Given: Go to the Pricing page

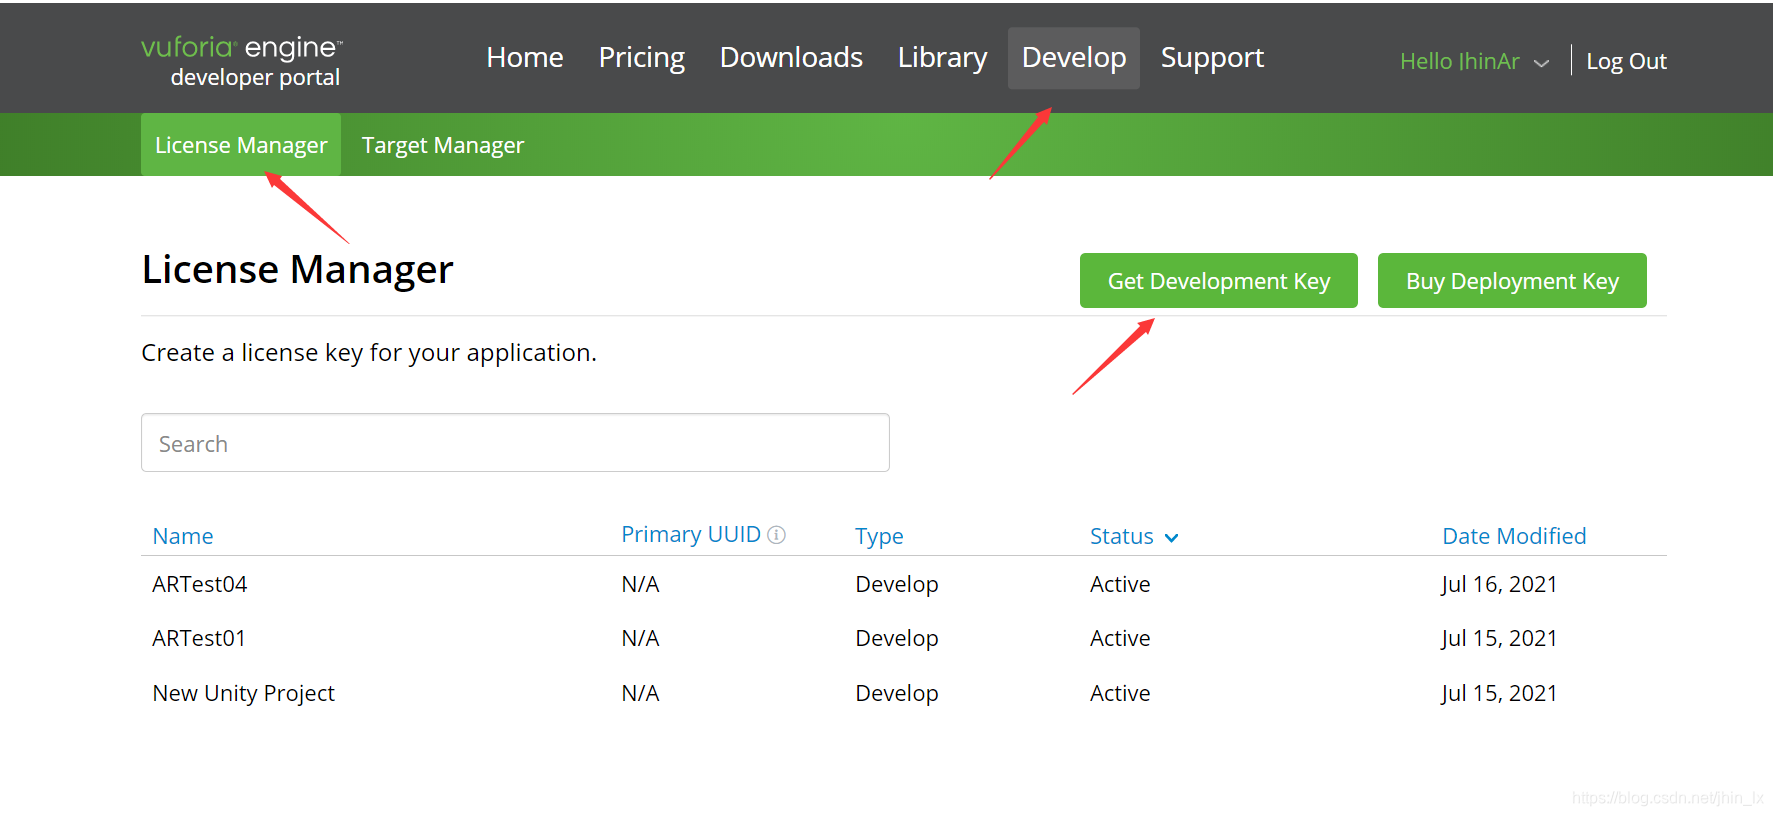Looking at the screenshot, I should coord(641,58).
